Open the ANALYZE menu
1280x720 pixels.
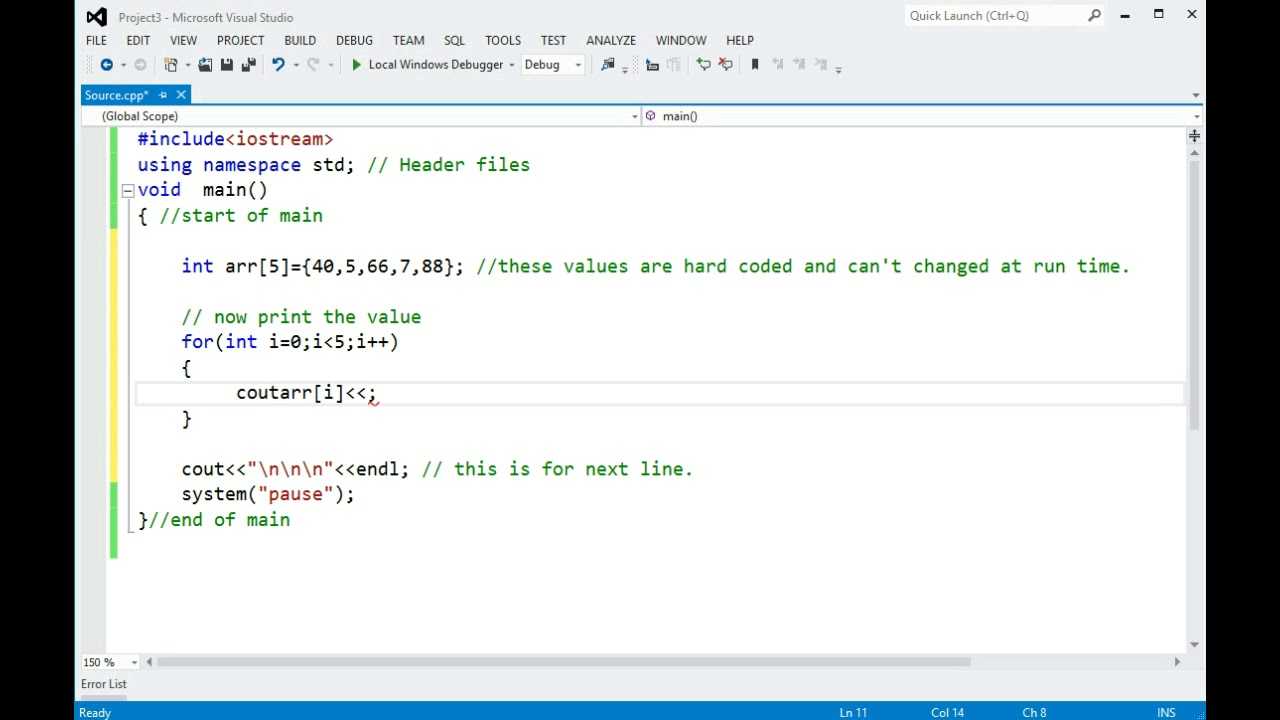point(611,40)
